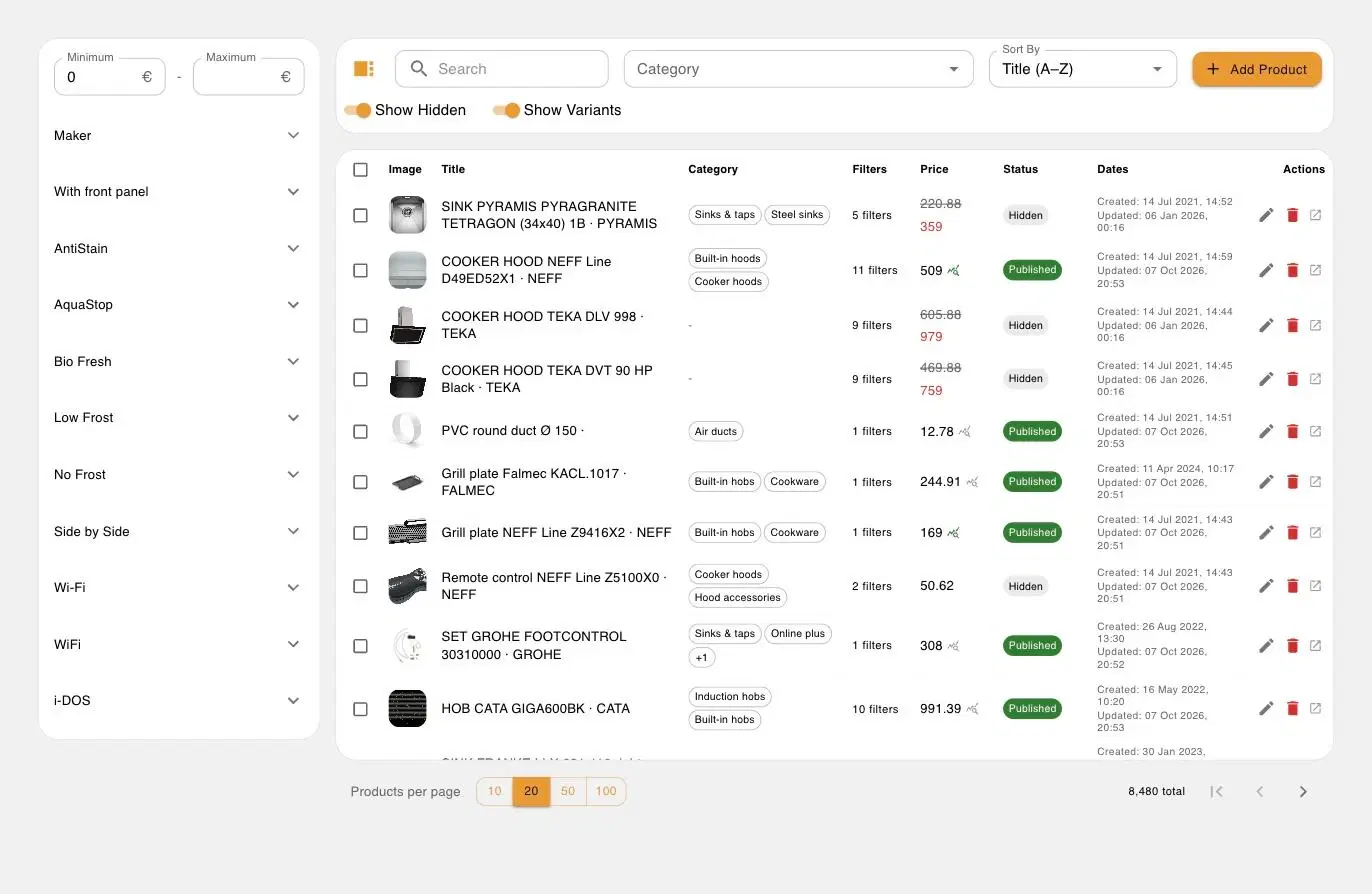Click the Minimum price field

(x=109, y=77)
